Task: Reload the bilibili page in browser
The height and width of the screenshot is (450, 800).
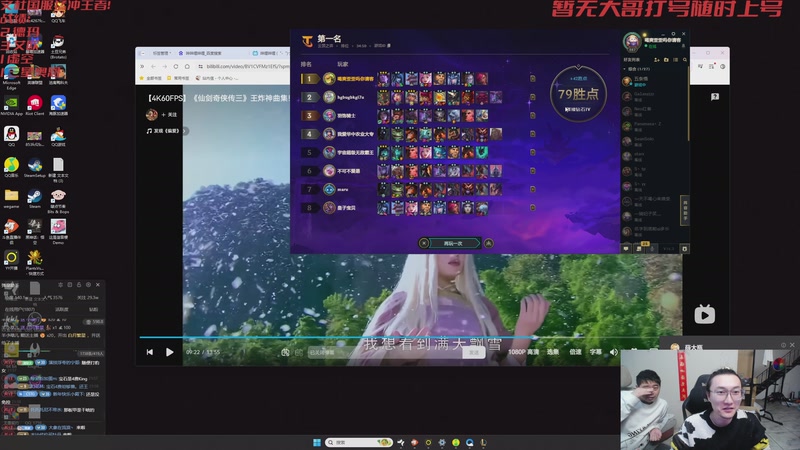Action: pos(176,66)
